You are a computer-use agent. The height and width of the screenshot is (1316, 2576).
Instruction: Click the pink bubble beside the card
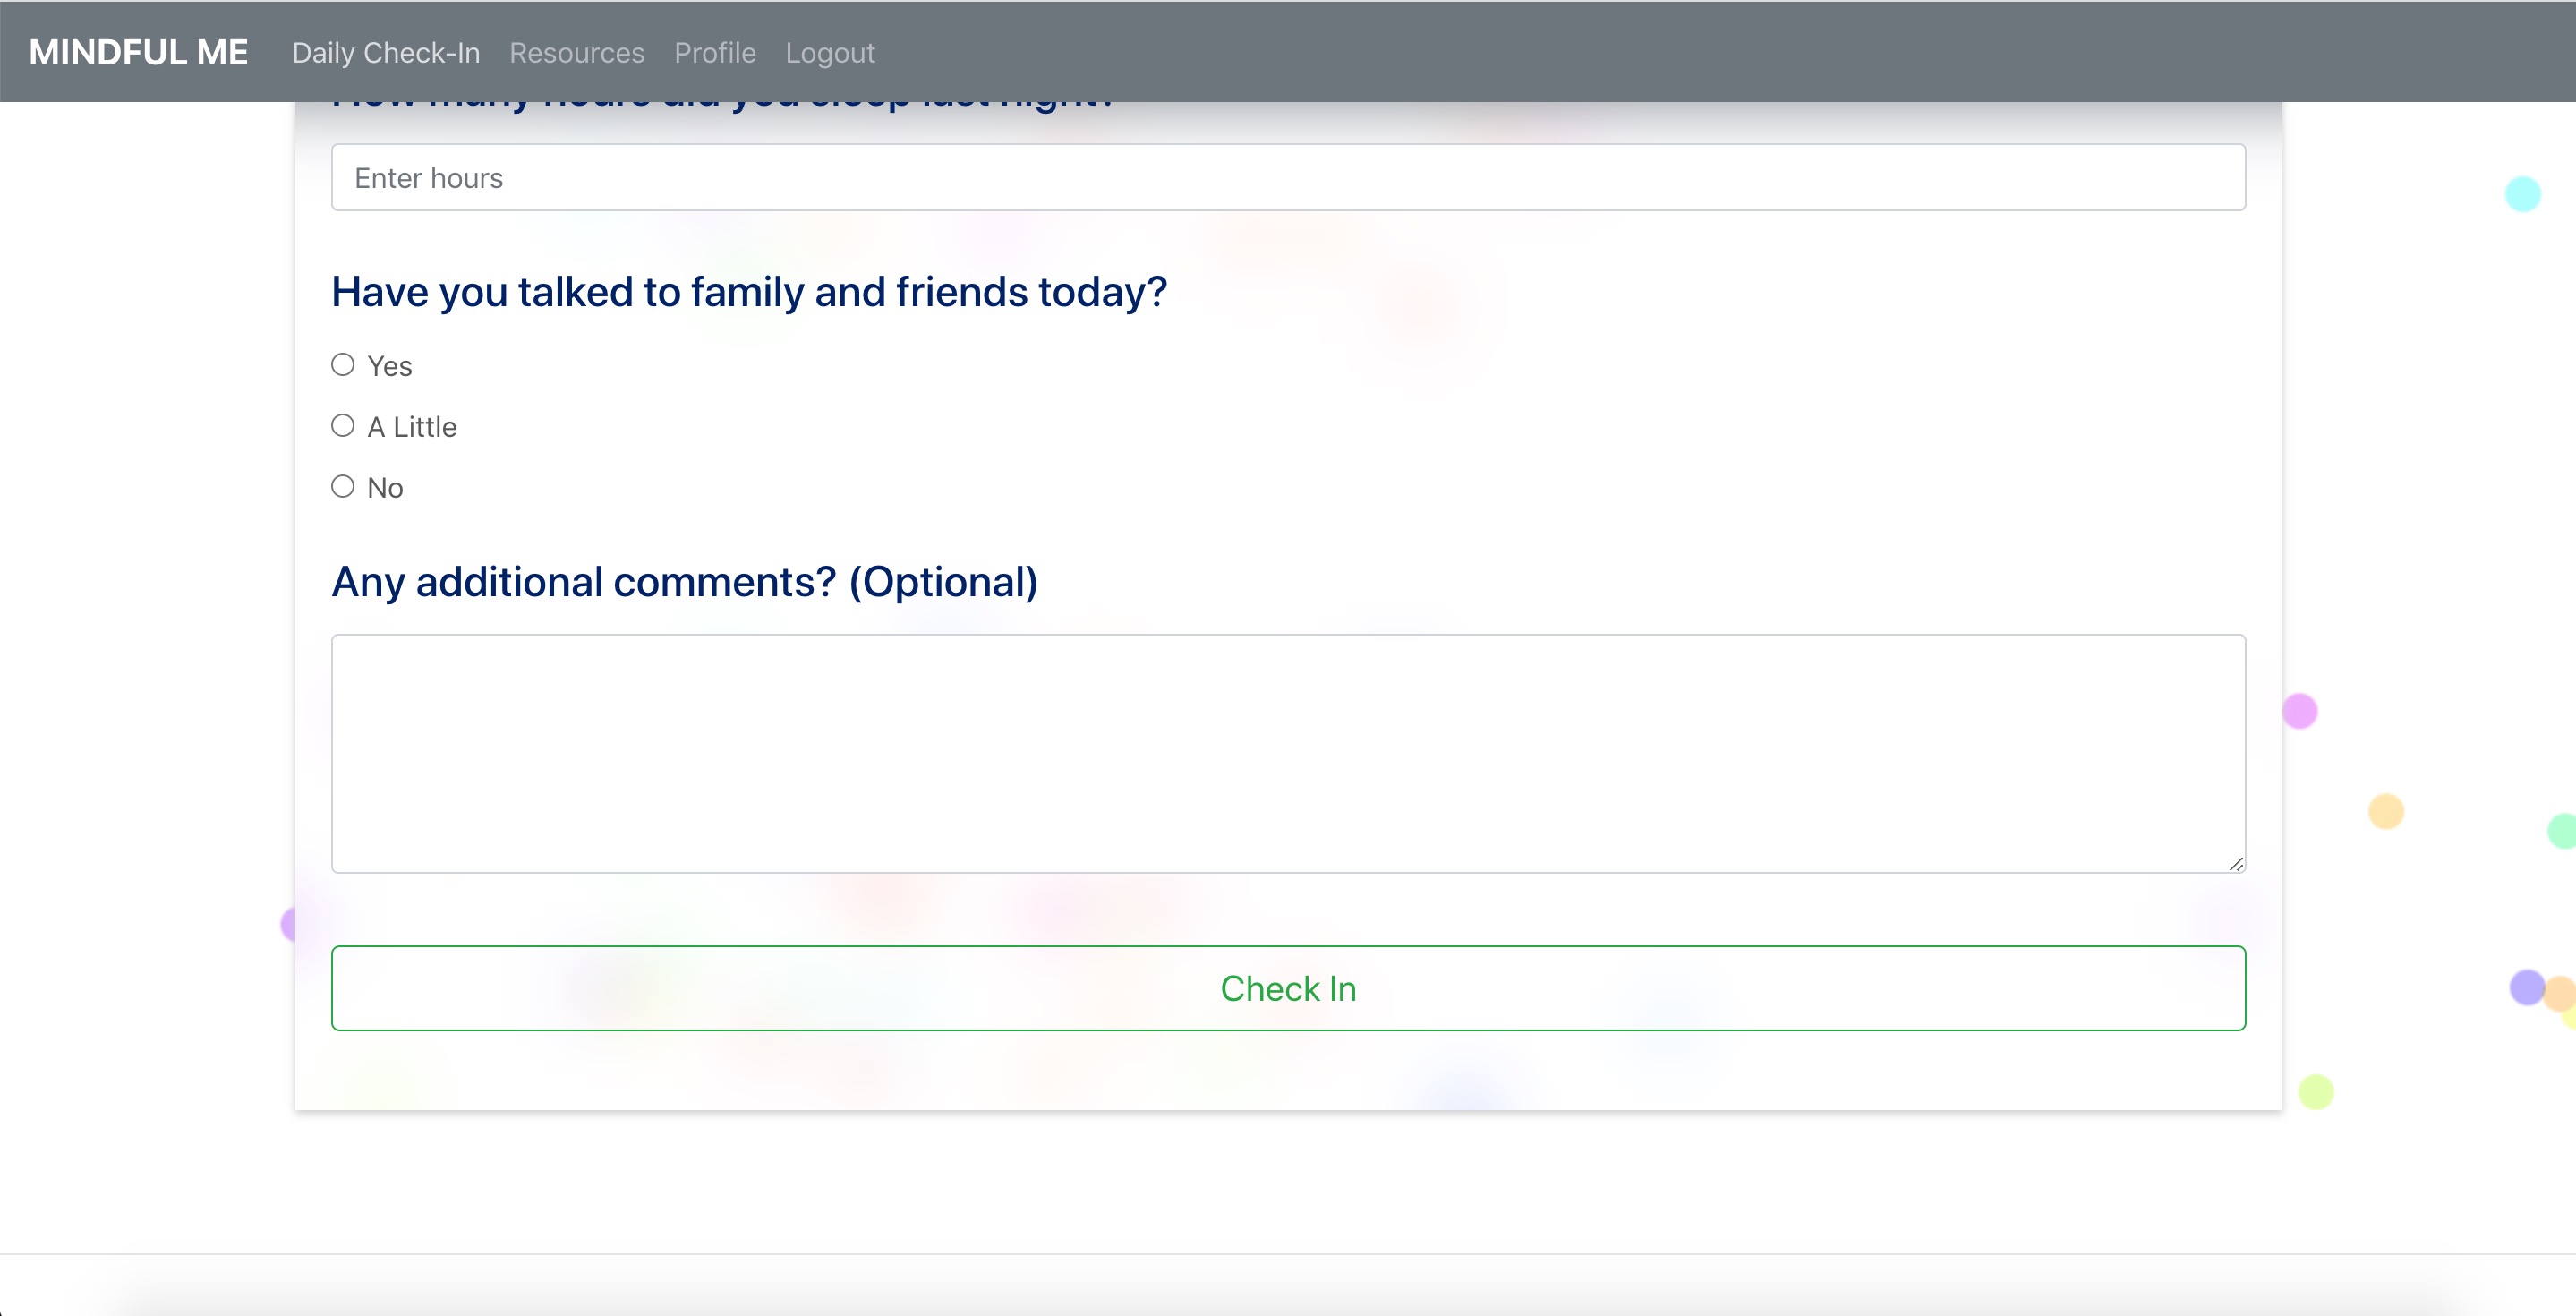(2299, 711)
